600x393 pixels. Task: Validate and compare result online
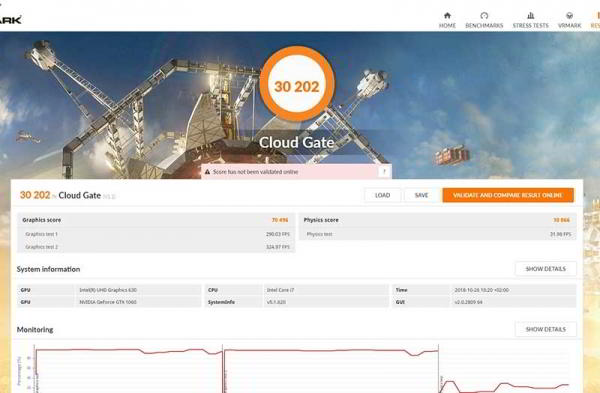(x=508, y=195)
